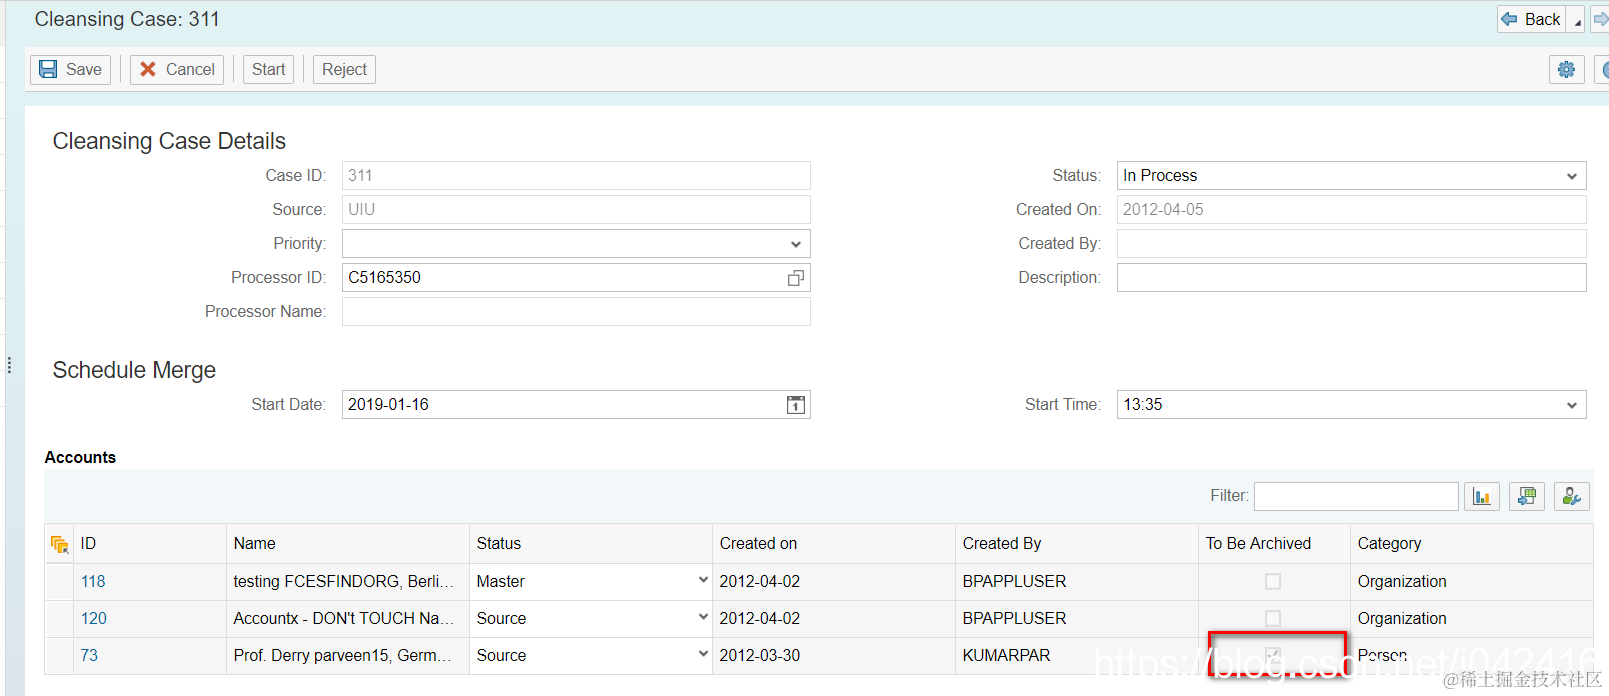Click the Start button

pos(268,69)
